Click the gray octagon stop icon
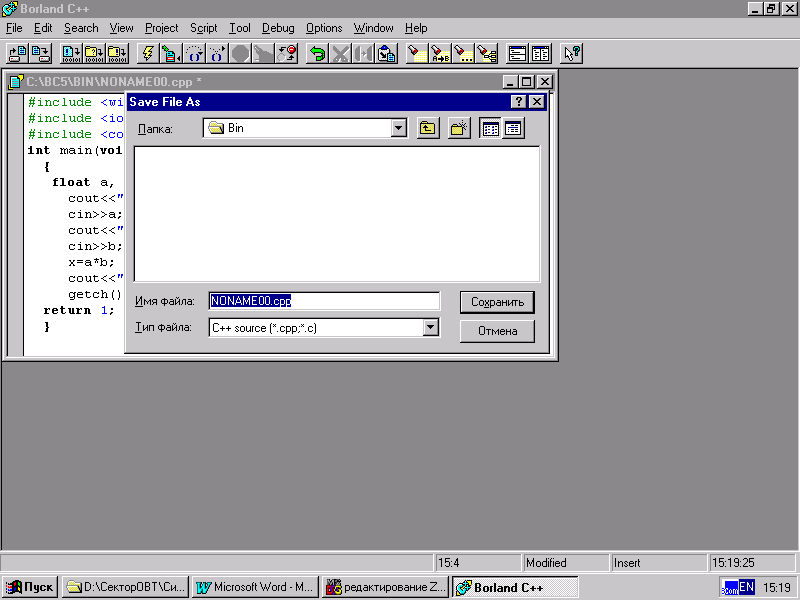800x600 pixels. pos(240,54)
